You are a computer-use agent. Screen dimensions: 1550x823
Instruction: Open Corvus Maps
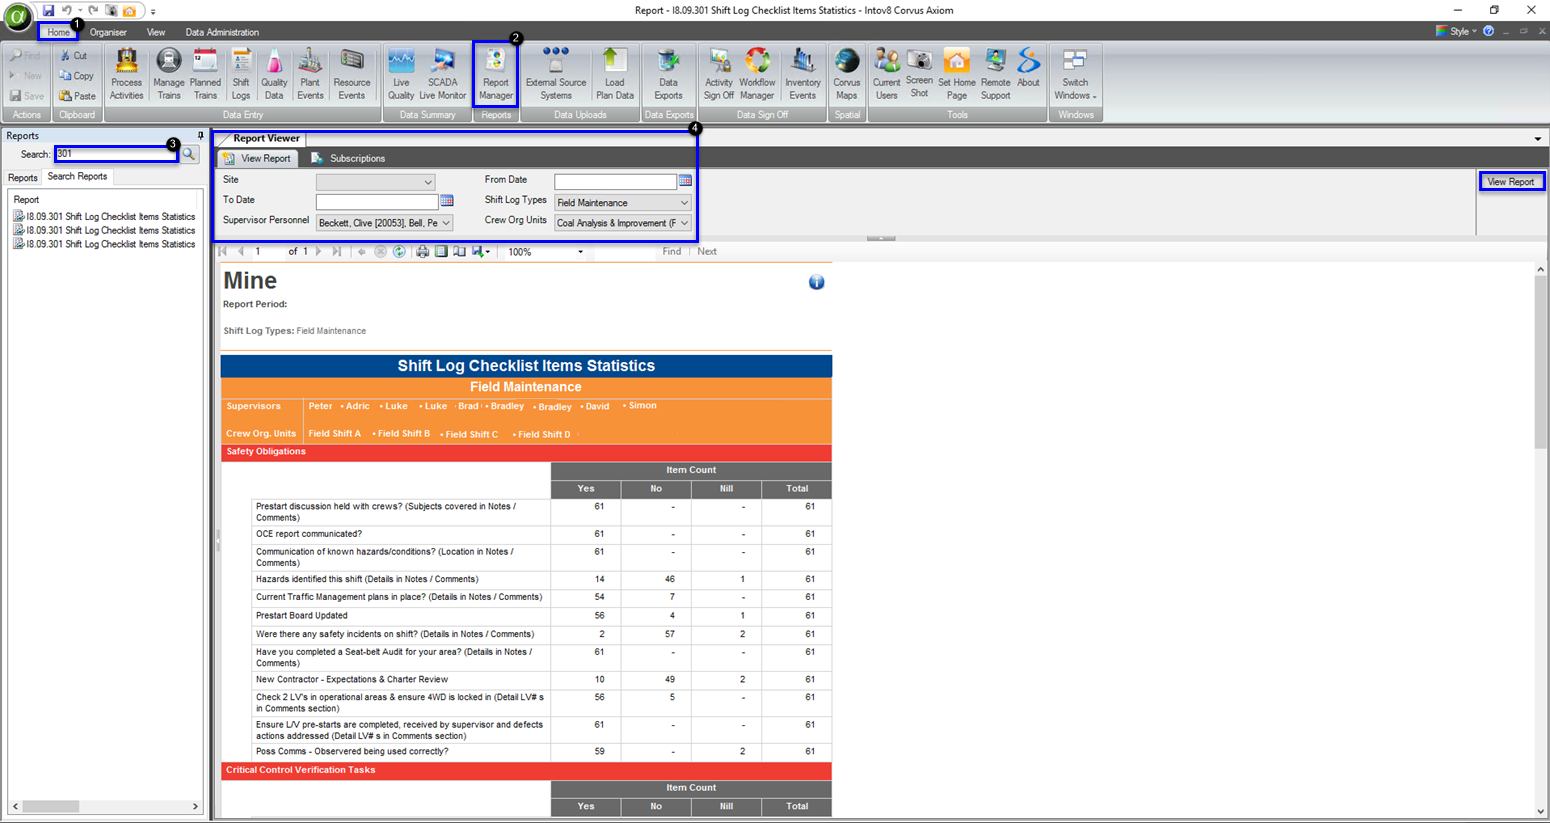point(846,75)
